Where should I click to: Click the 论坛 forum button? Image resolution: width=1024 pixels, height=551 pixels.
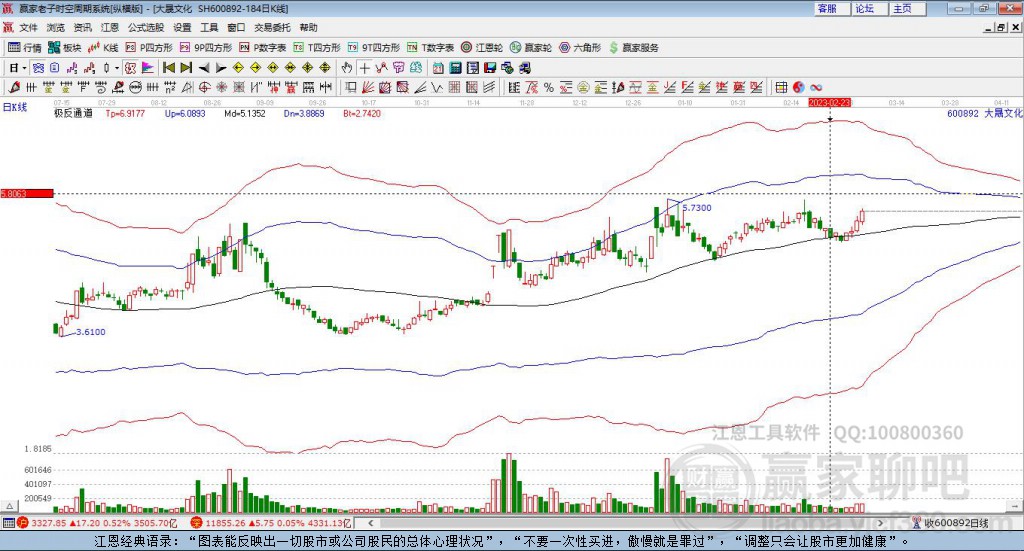click(870, 8)
